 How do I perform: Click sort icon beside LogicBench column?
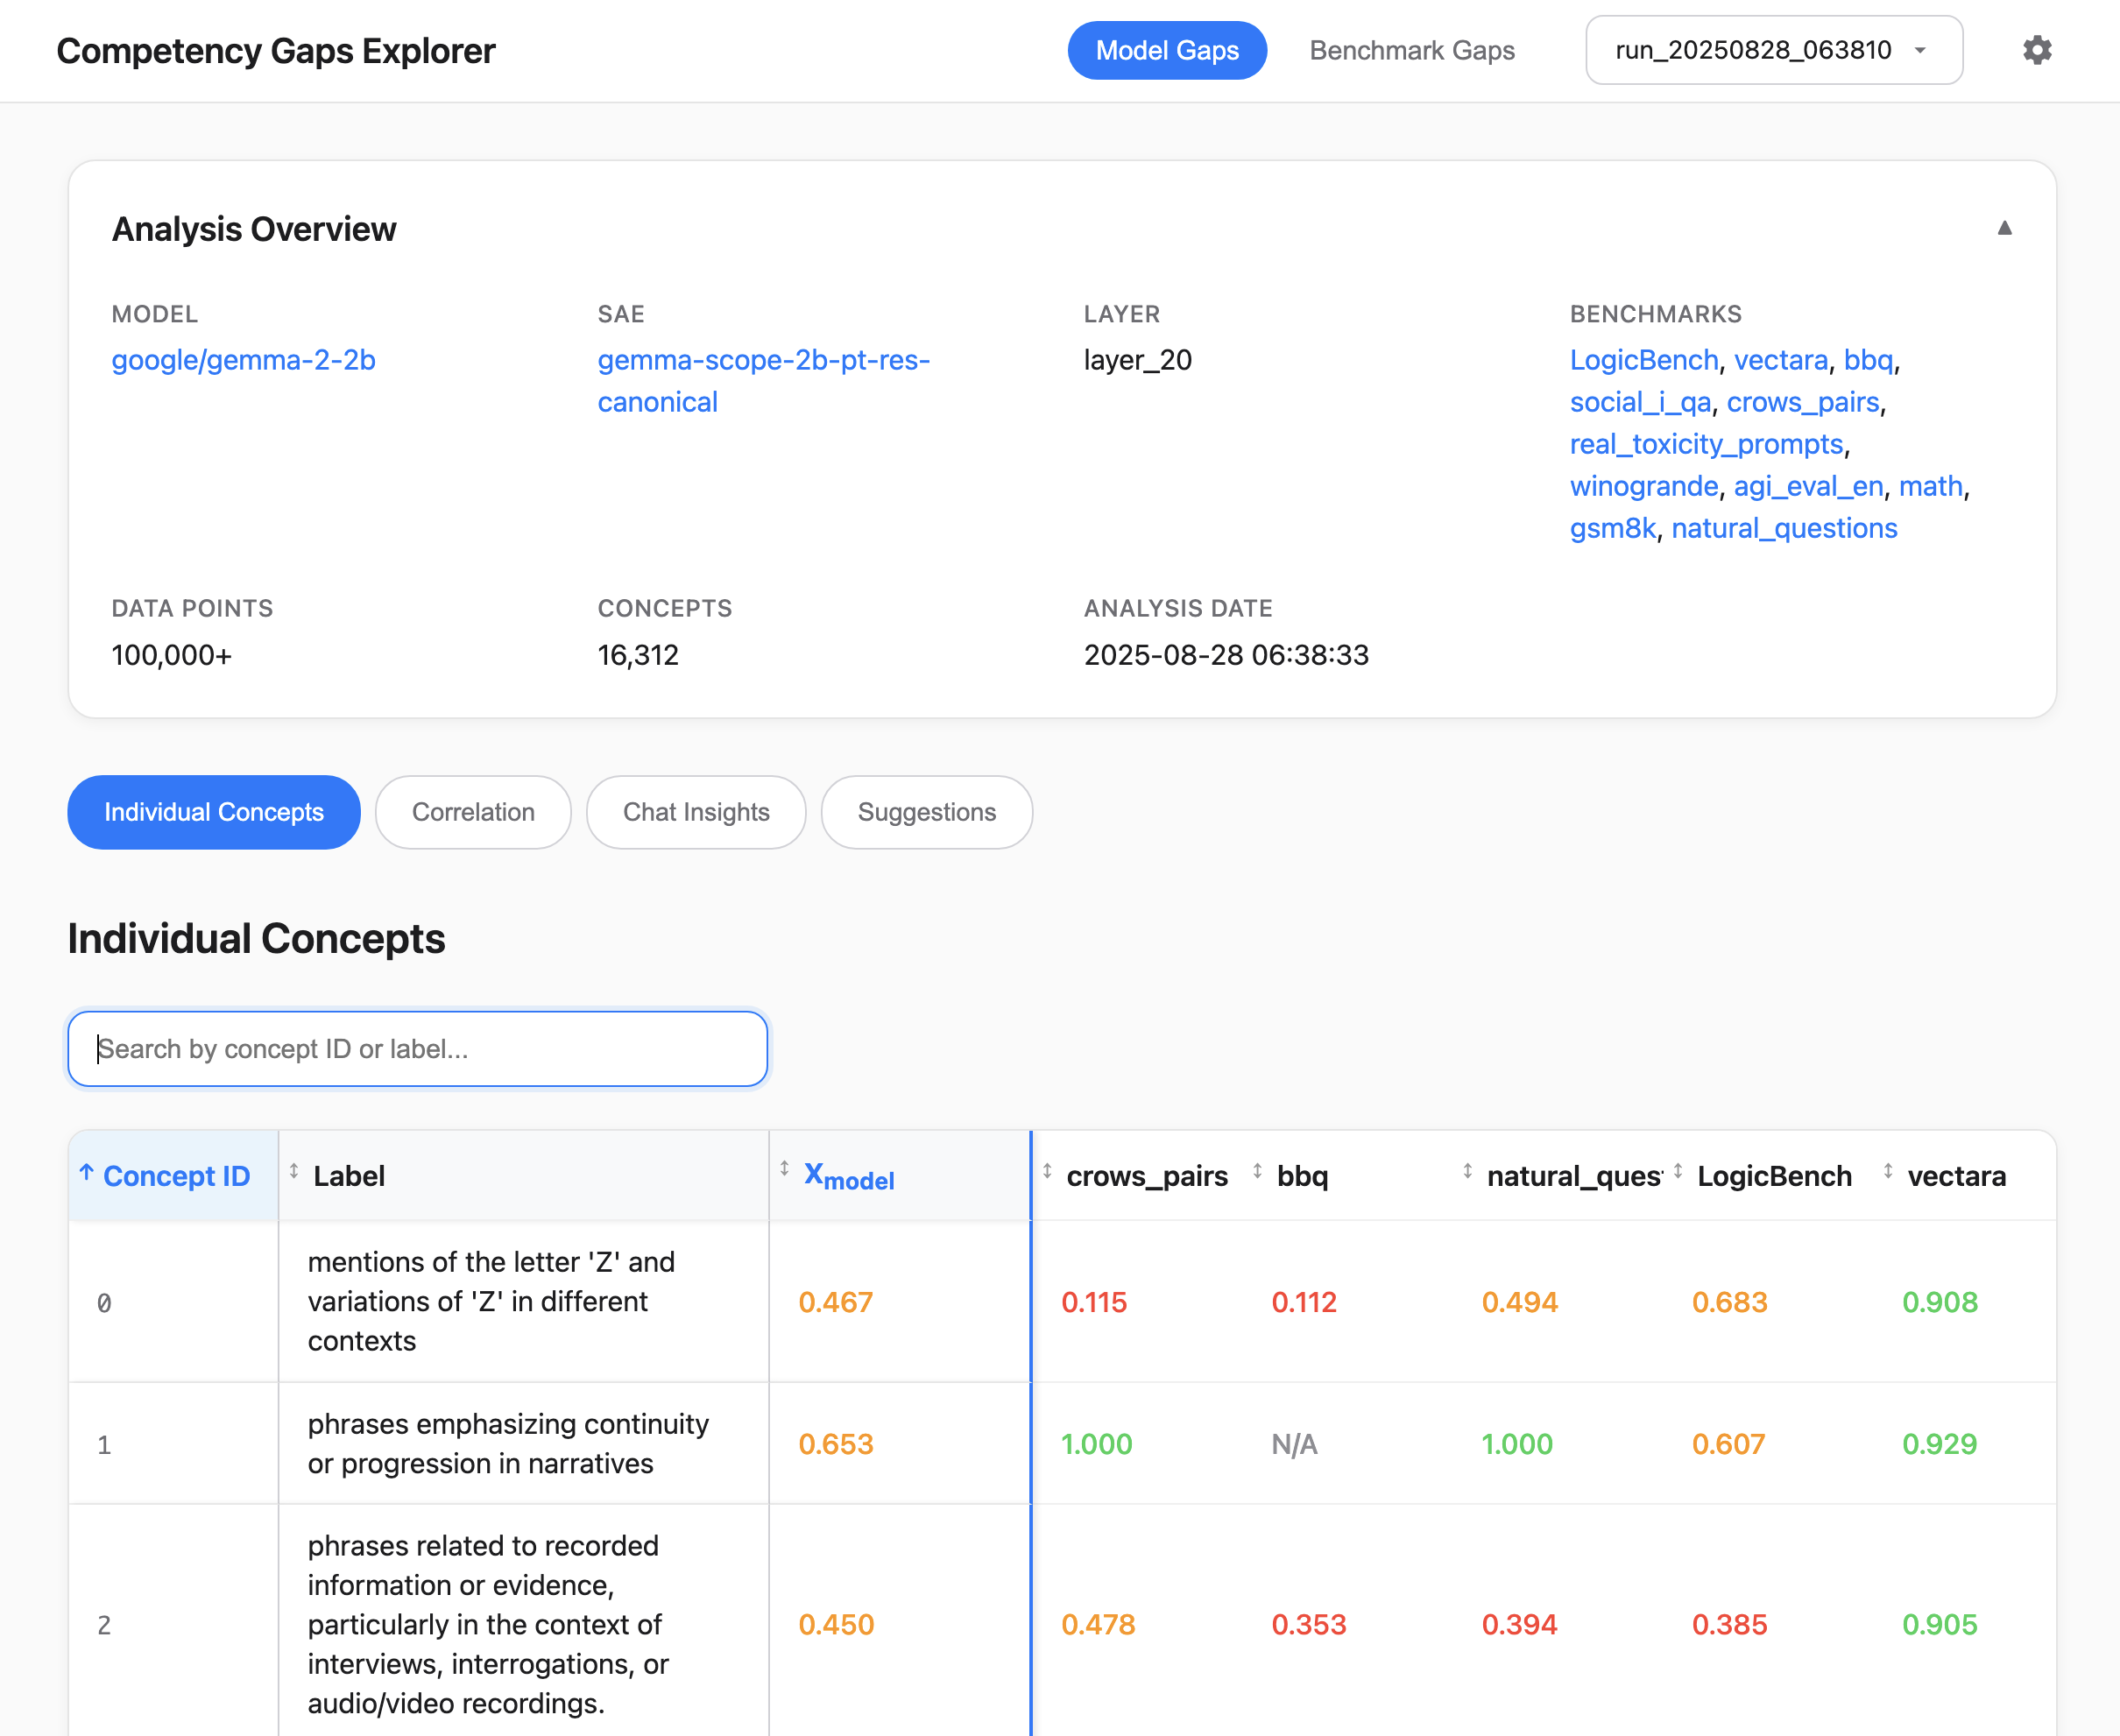1678,1170
